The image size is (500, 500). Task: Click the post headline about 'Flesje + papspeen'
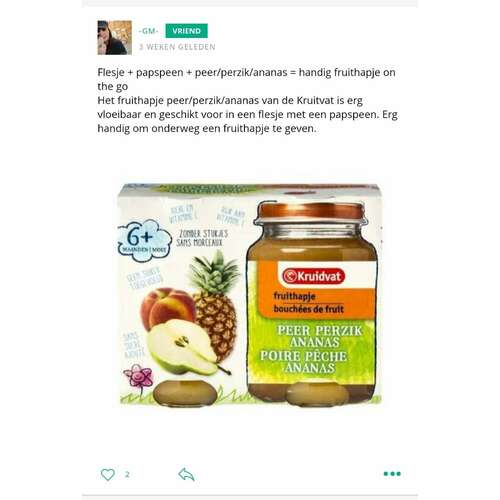pyautogui.click(x=246, y=79)
